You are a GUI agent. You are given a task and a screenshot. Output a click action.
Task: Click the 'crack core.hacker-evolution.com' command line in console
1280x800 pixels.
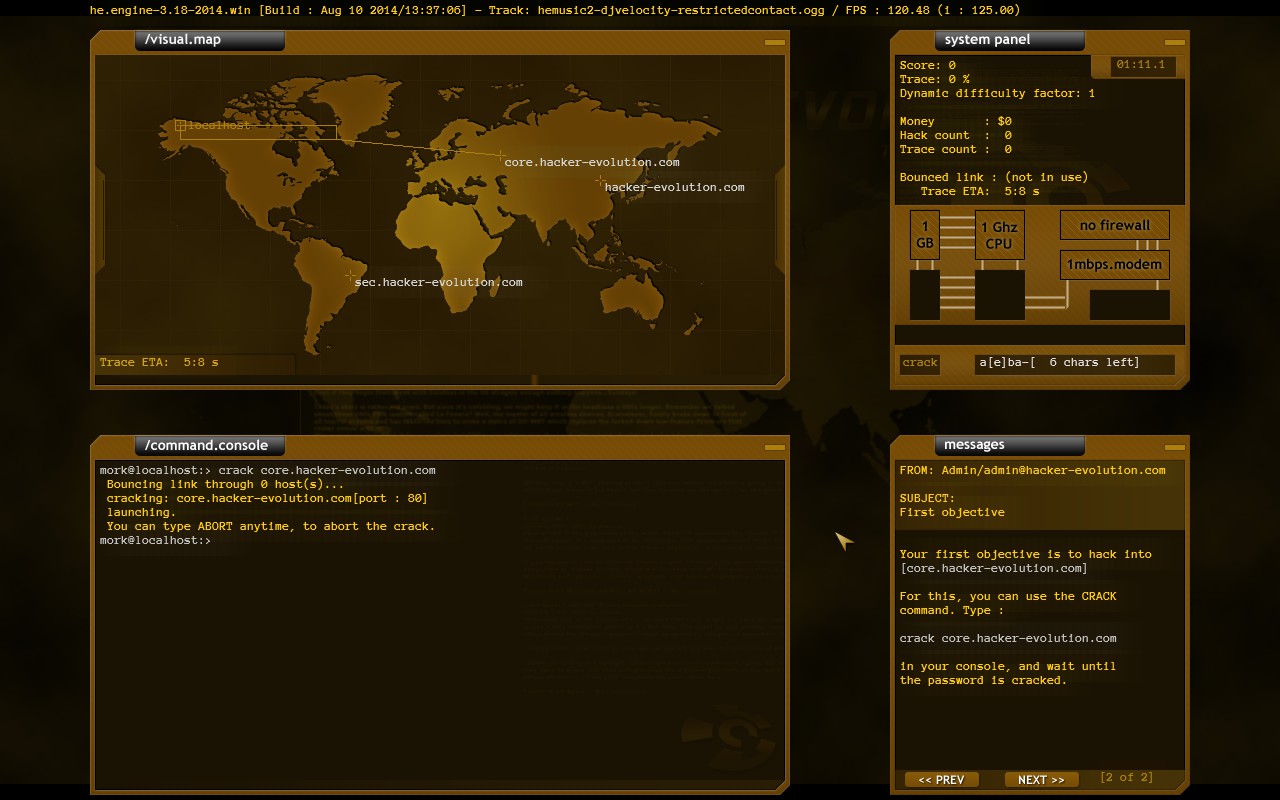268,470
